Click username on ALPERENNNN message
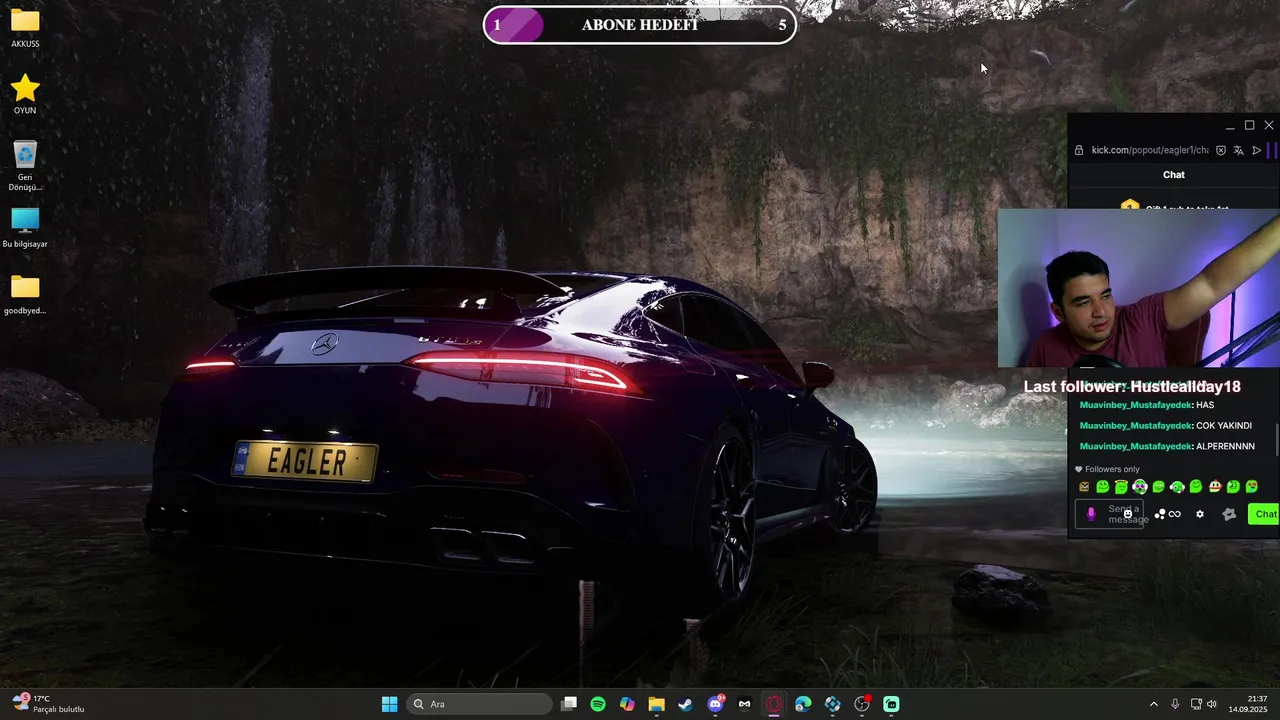 click(x=1136, y=446)
